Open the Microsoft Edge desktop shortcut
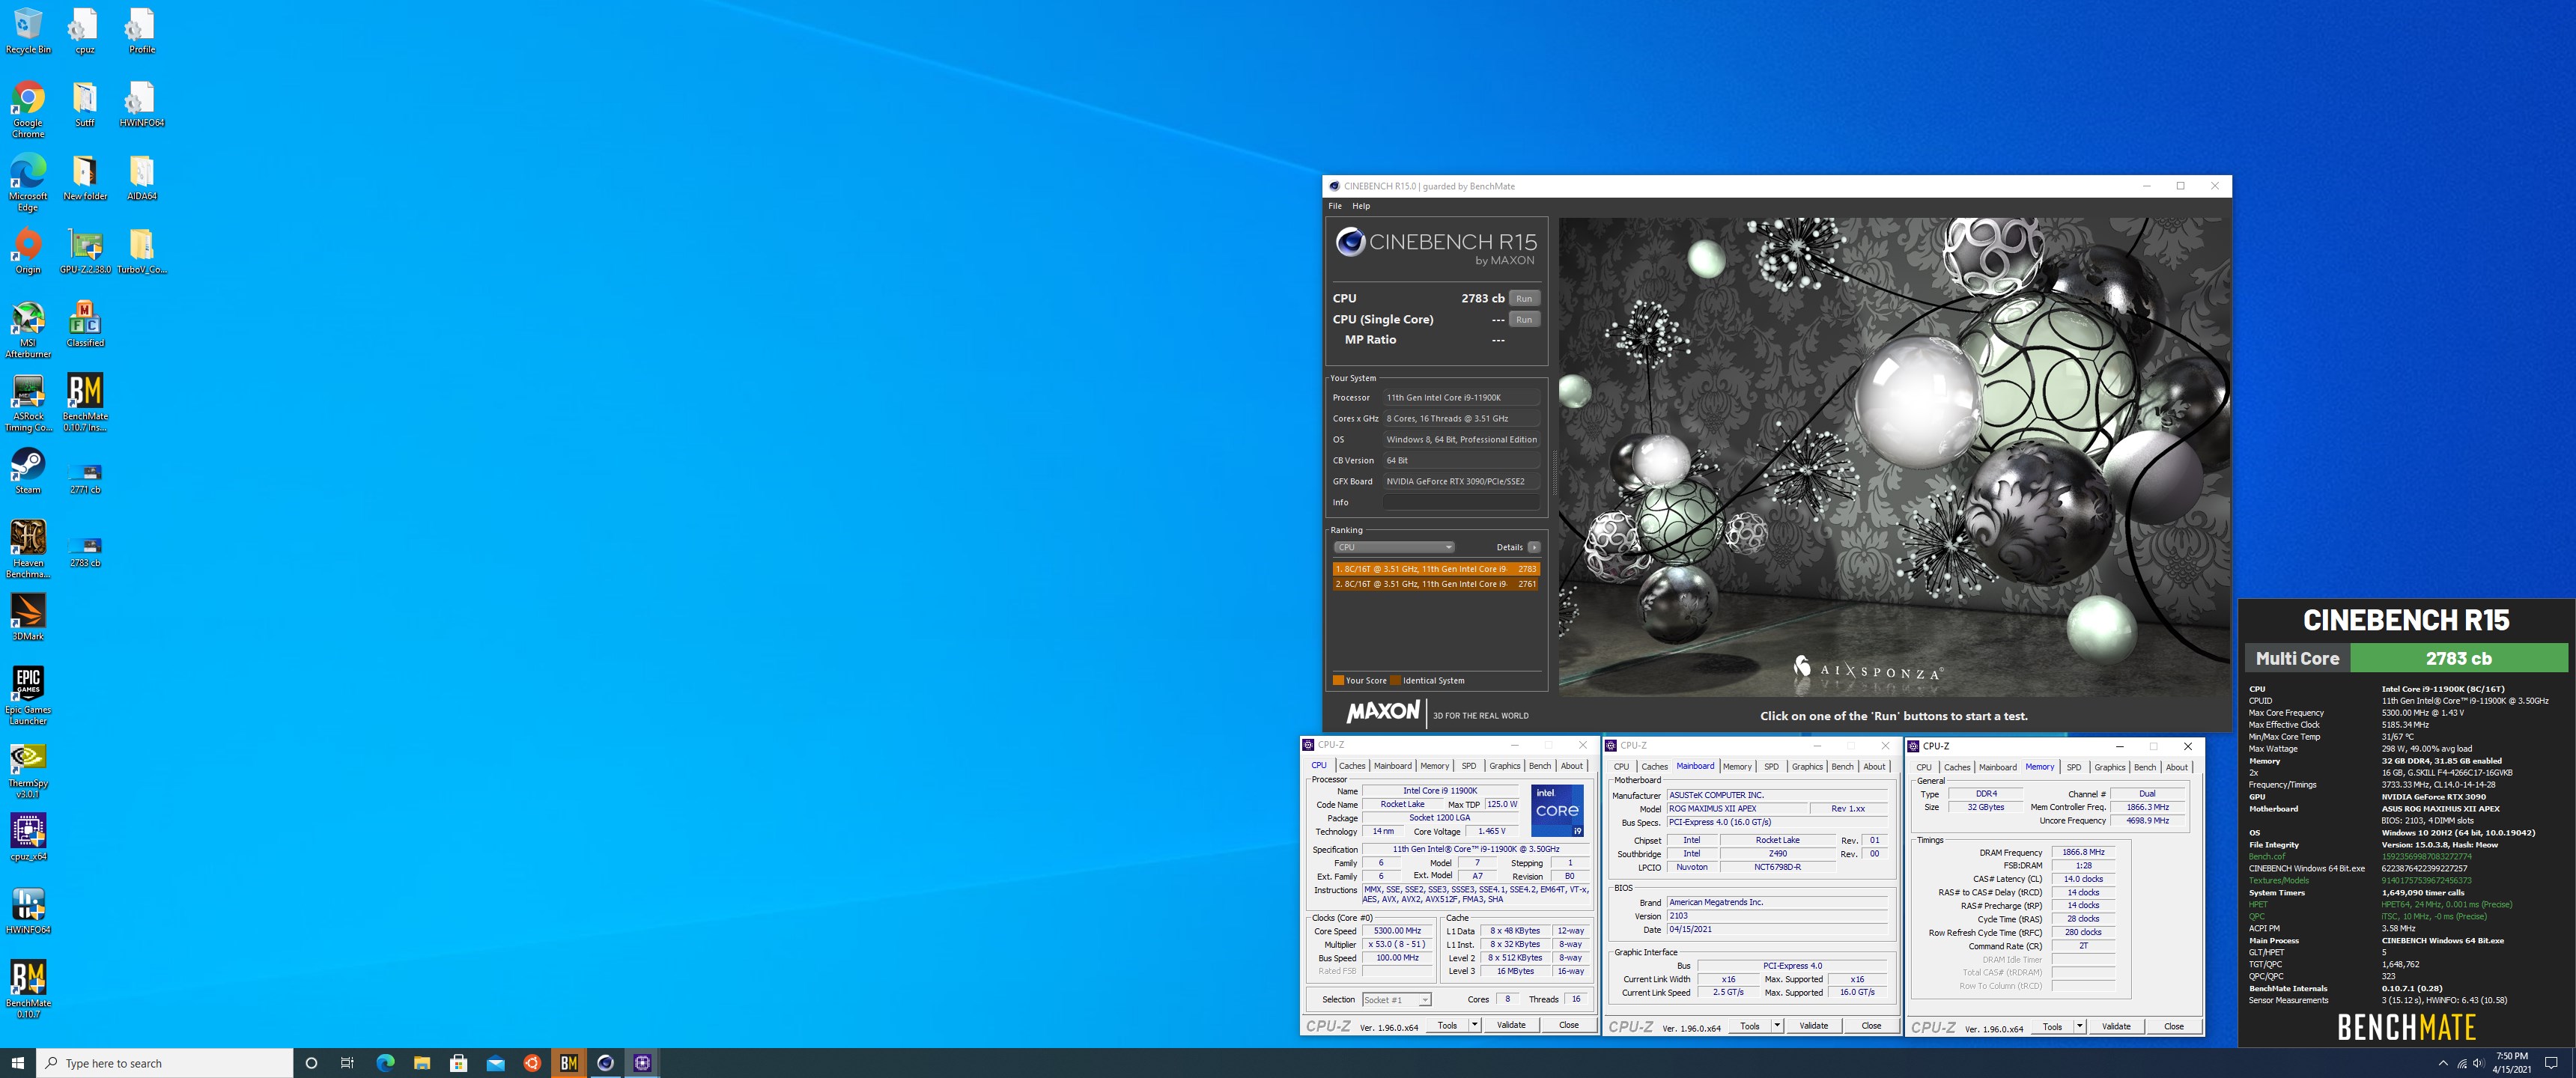2576x1078 pixels. (28, 183)
